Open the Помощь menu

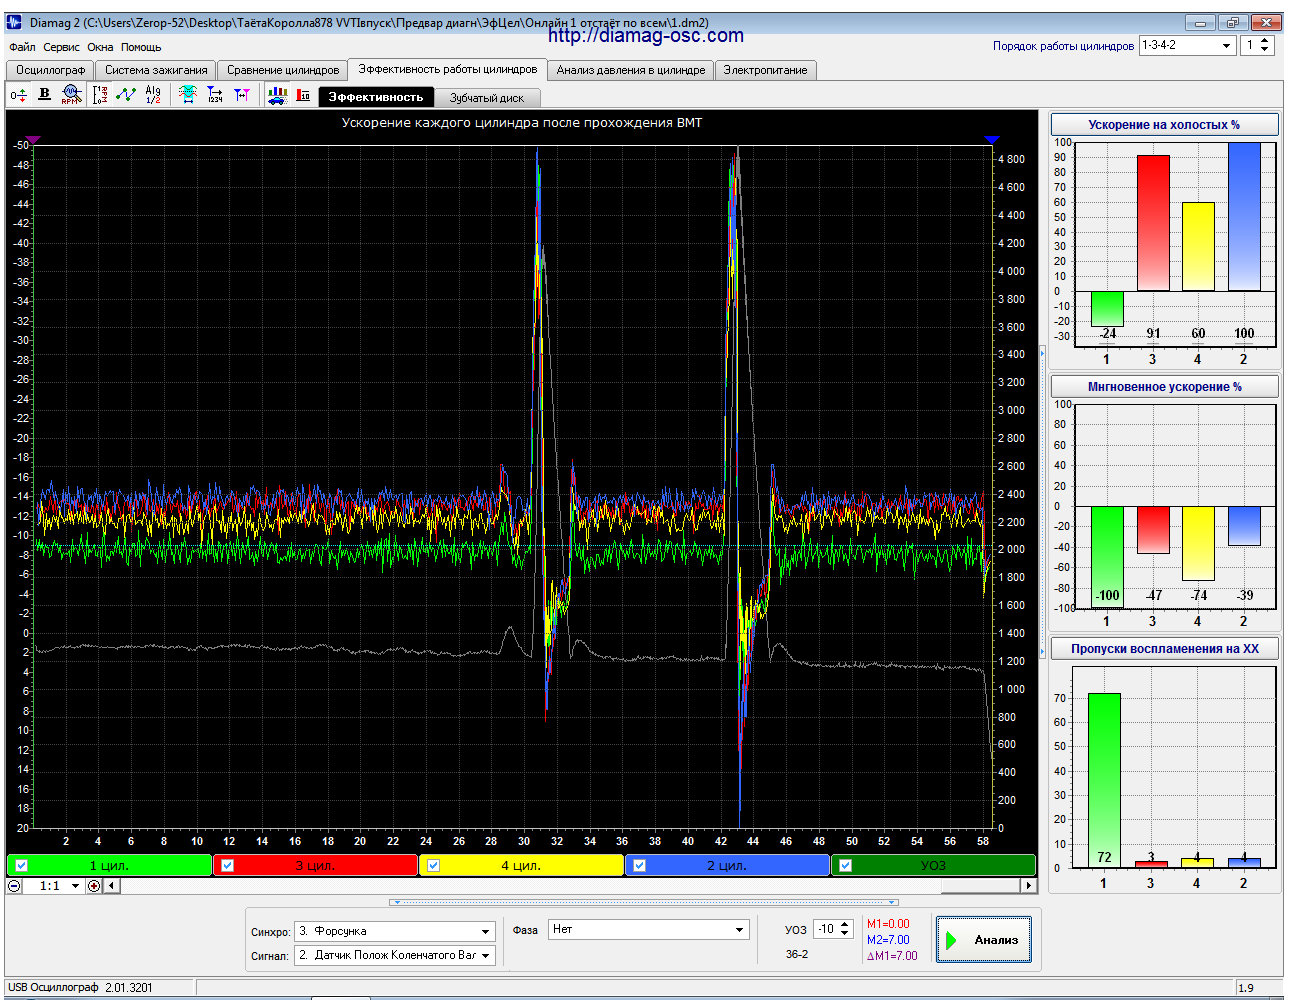[141, 47]
